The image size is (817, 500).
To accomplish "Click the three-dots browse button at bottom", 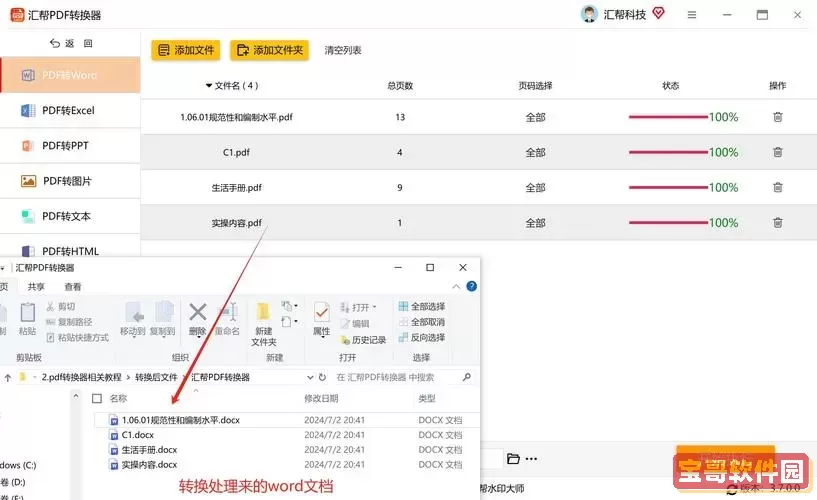I will [531, 459].
